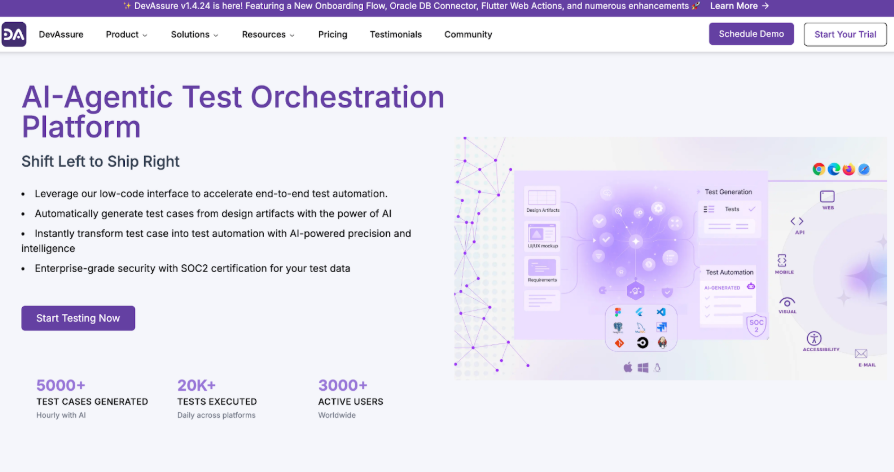The width and height of the screenshot is (894, 472).
Task: Click the Requirements card
Action: pos(542,270)
